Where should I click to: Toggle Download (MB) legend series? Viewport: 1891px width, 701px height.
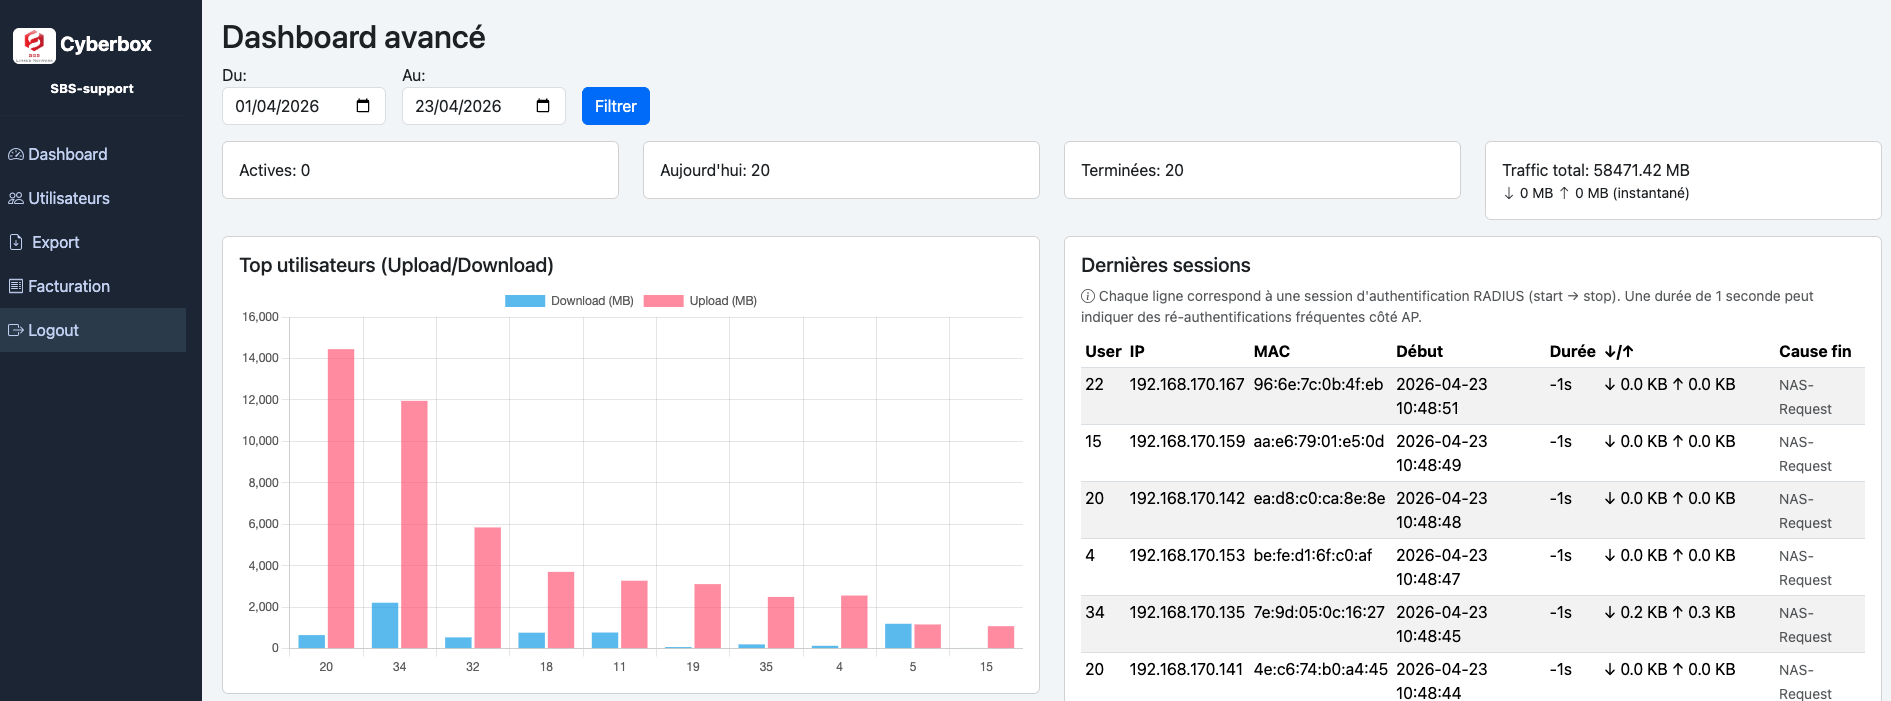570,301
